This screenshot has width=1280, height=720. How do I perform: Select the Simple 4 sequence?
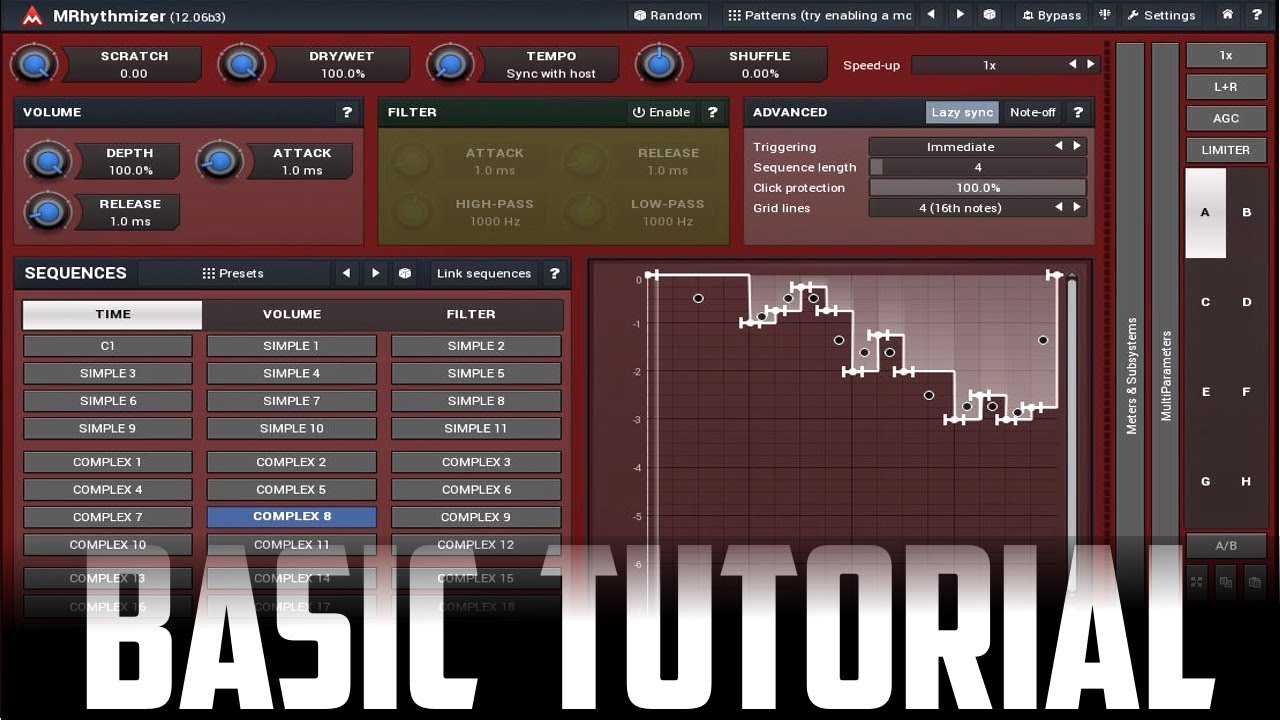(291, 373)
